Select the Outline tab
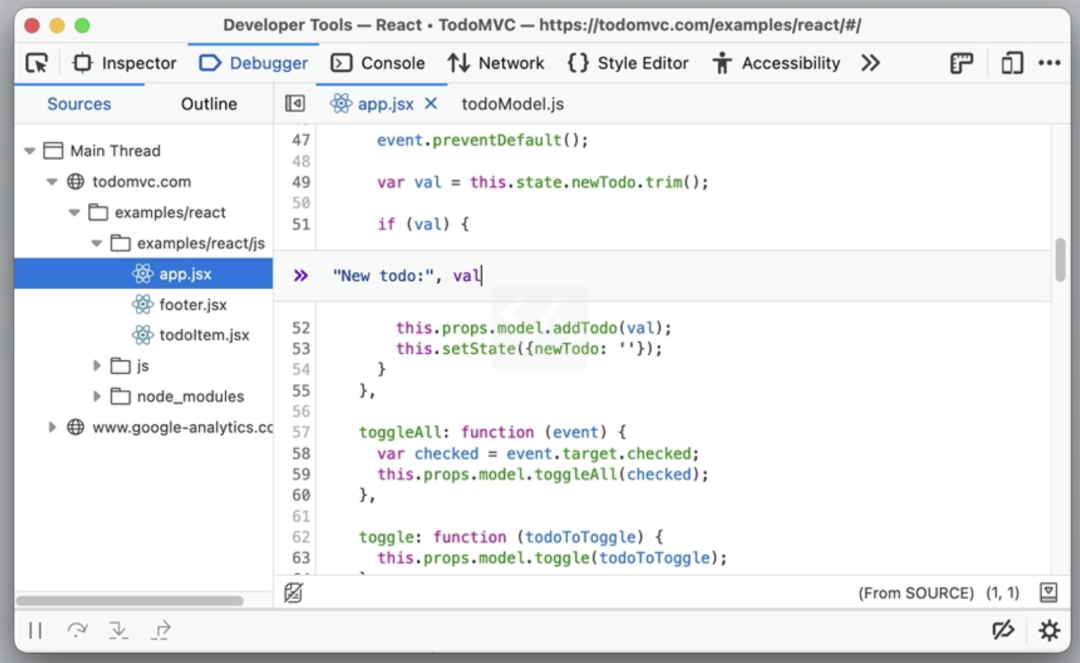1080x663 pixels. pos(209,104)
